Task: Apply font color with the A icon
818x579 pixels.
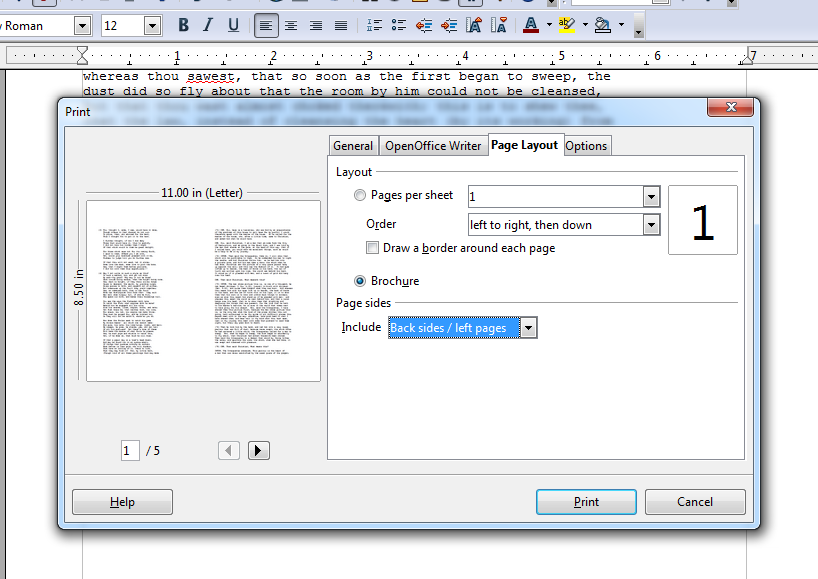Action: click(531, 25)
